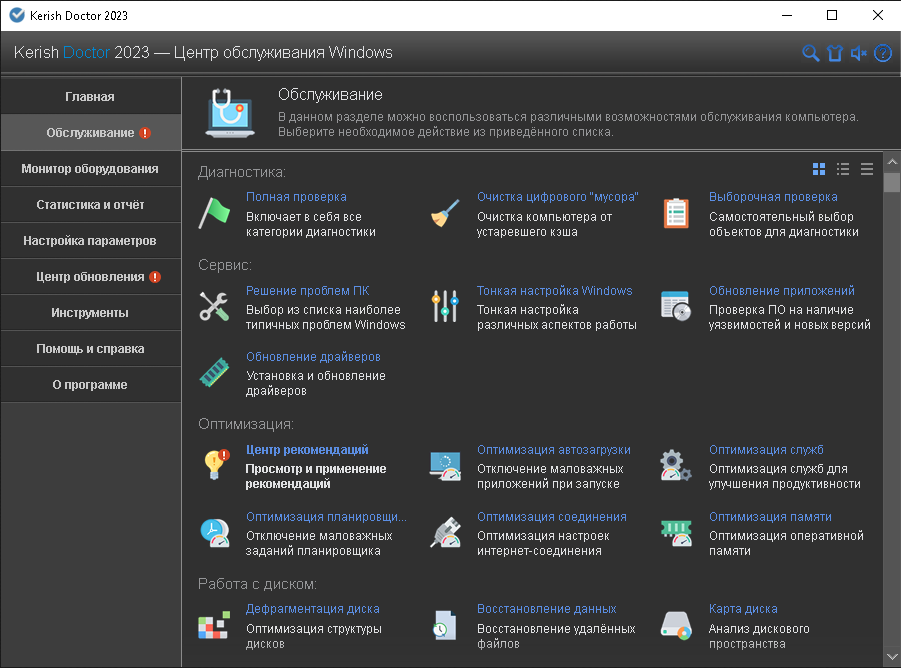Image resolution: width=901 pixels, height=668 pixels.
Task: Open Помощь и справка section
Action: tap(90, 349)
